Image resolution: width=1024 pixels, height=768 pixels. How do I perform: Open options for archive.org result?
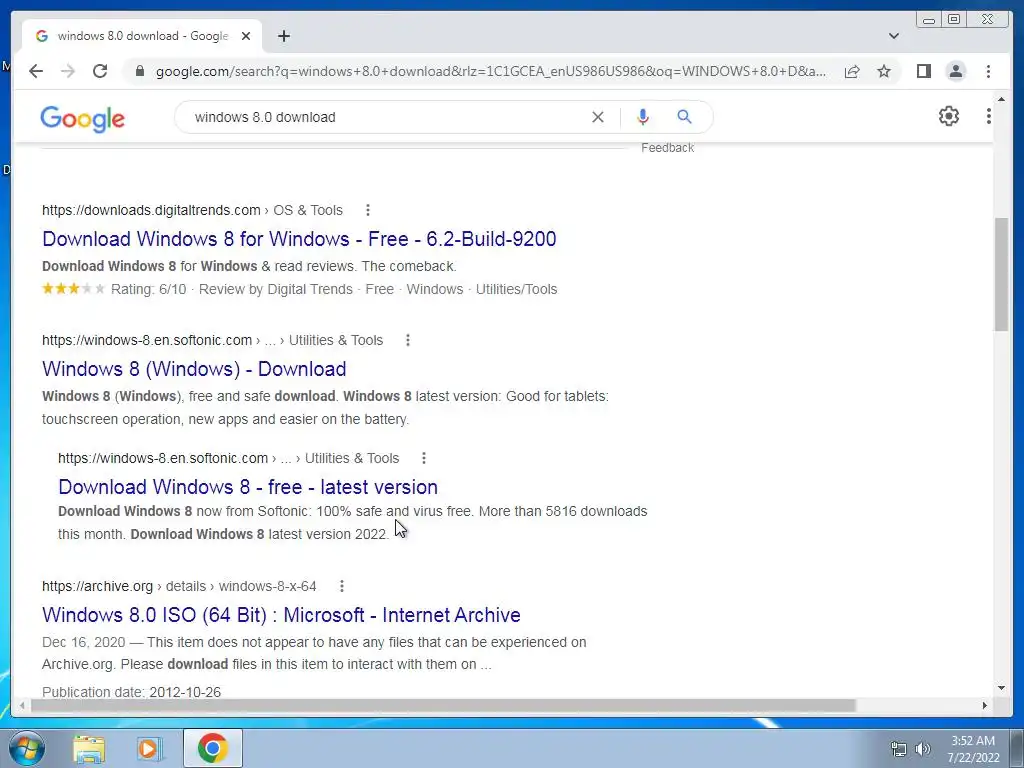point(342,586)
